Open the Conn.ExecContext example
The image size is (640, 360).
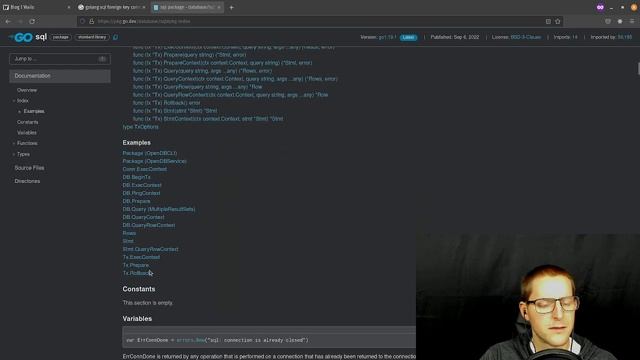coord(144,169)
